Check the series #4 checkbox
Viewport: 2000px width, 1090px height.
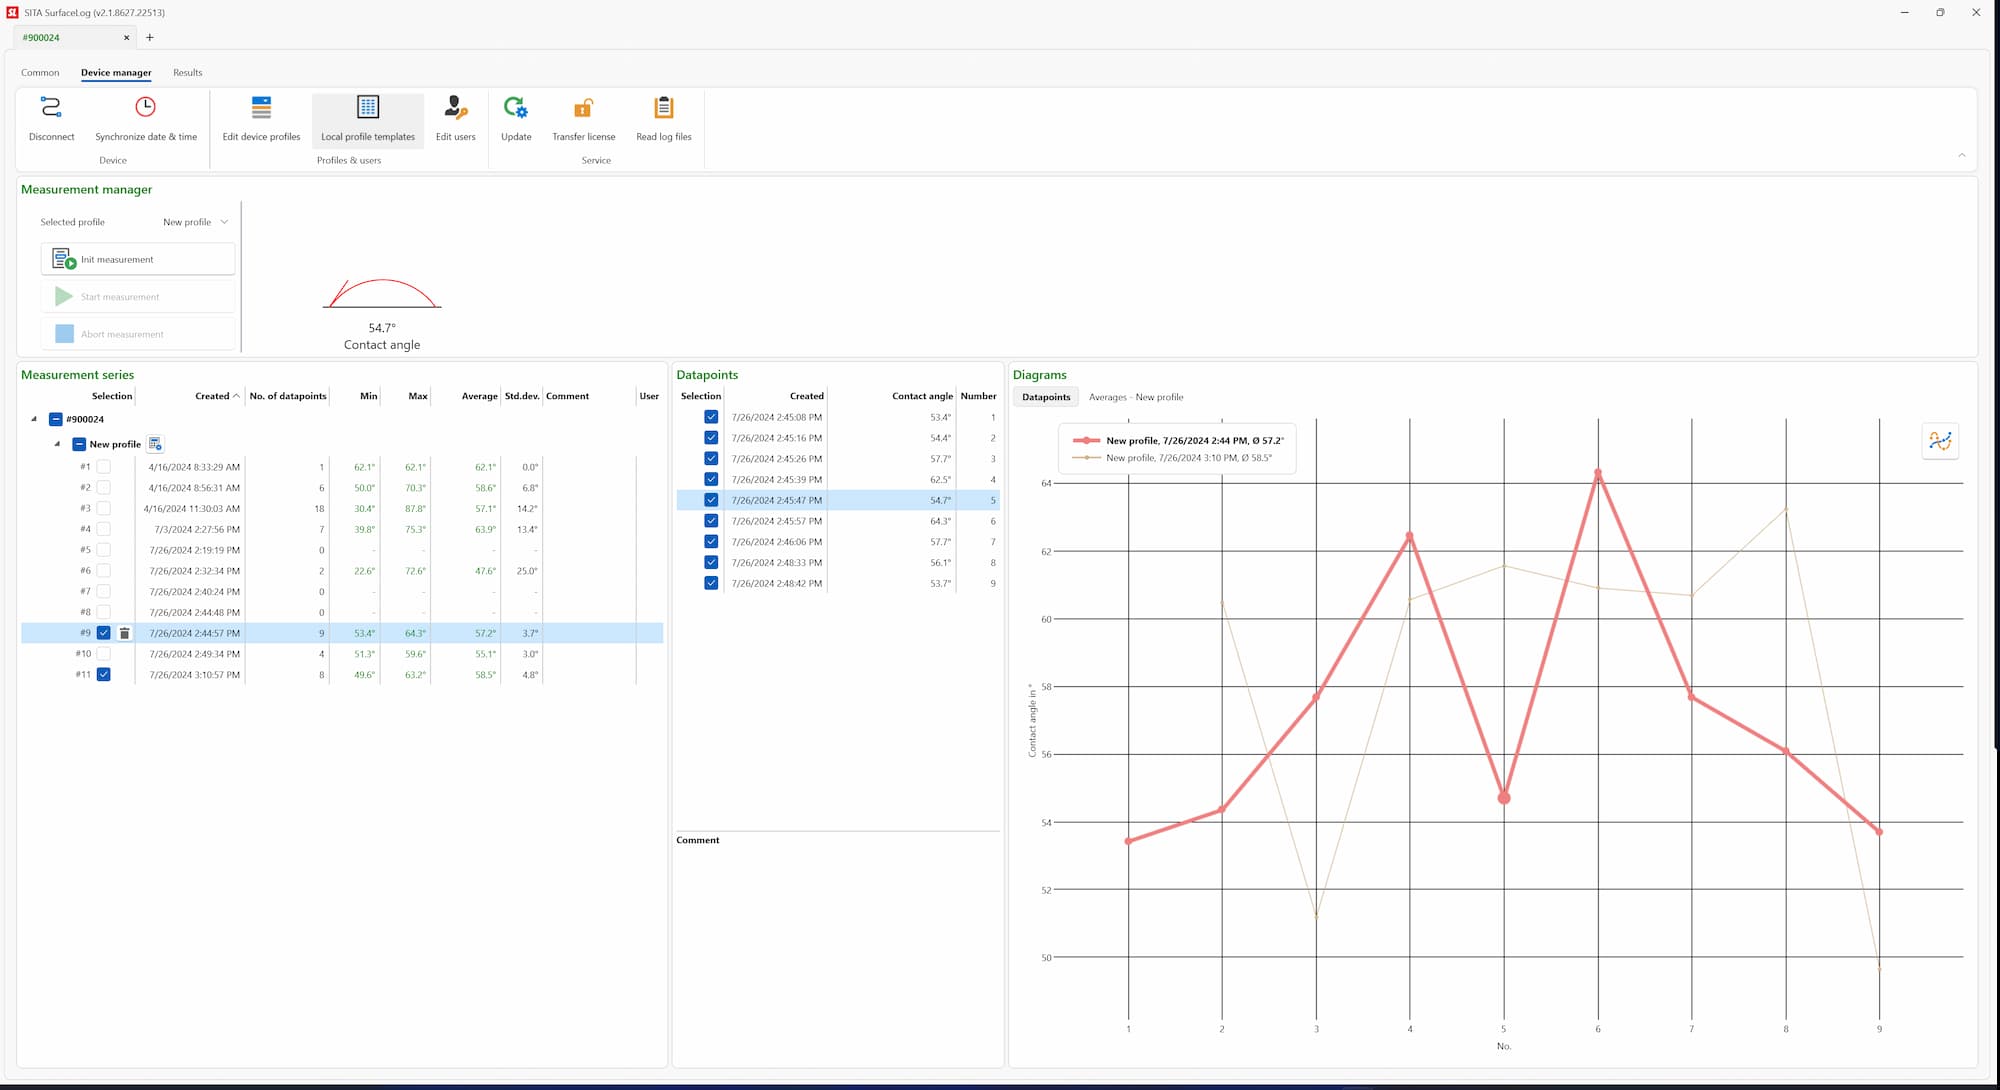click(x=103, y=529)
